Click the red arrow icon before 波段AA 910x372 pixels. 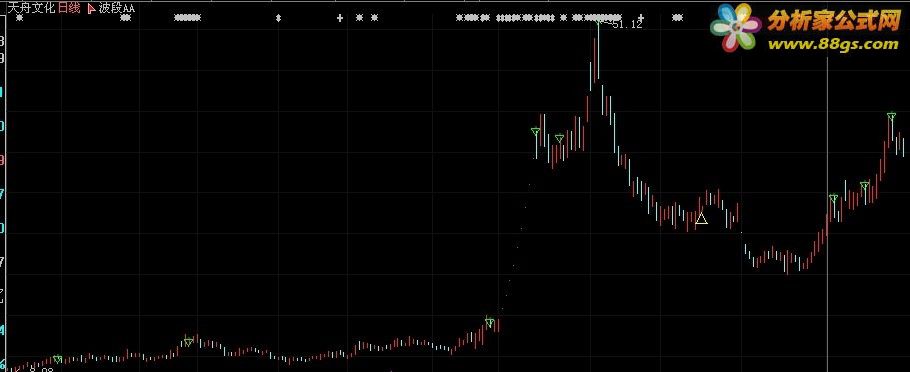pyautogui.click(x=91, y=9)
